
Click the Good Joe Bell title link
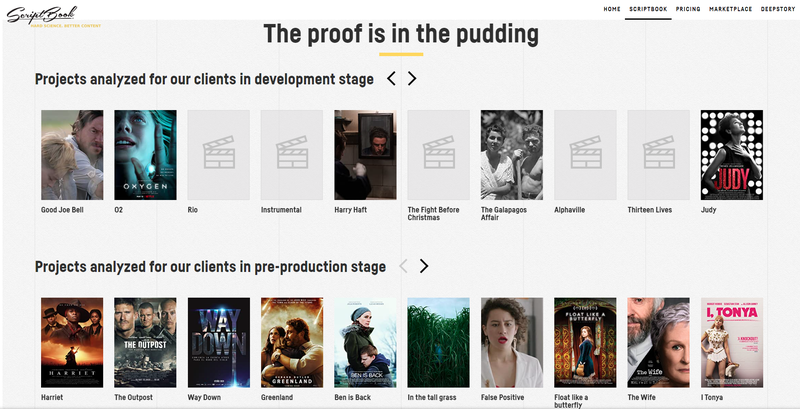62,210
